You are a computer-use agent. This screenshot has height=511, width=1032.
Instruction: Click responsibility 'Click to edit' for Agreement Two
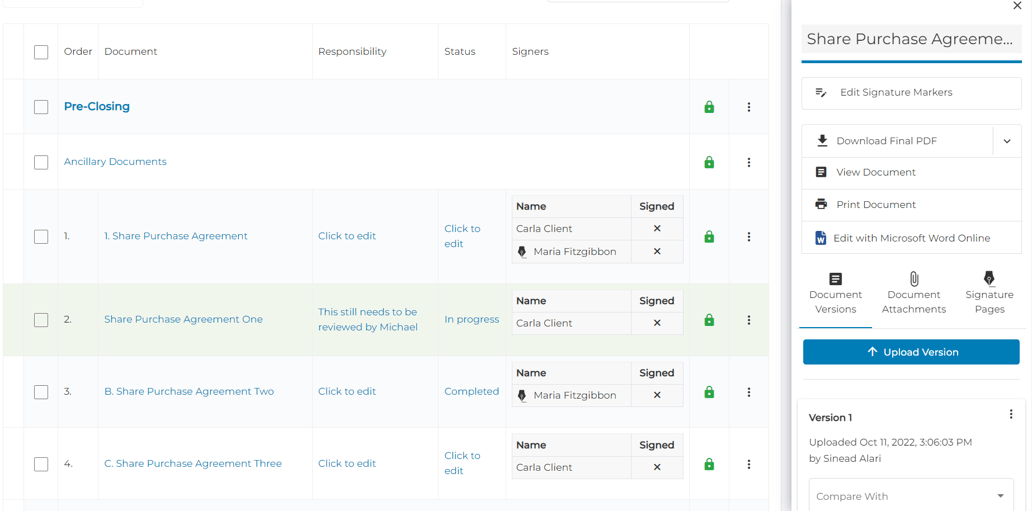click(x=347, y=392)
